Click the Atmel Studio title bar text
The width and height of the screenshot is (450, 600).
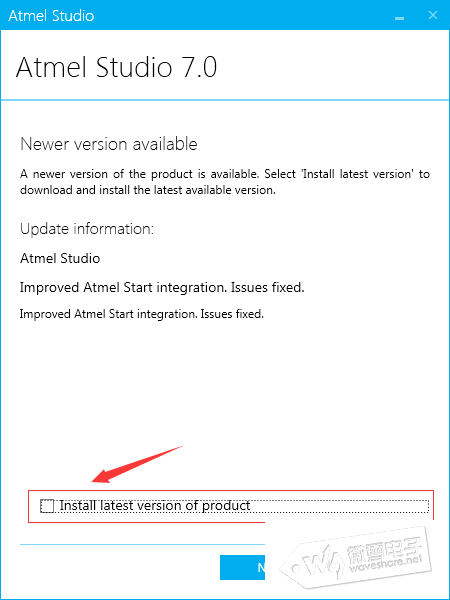[x=51, y=16]
